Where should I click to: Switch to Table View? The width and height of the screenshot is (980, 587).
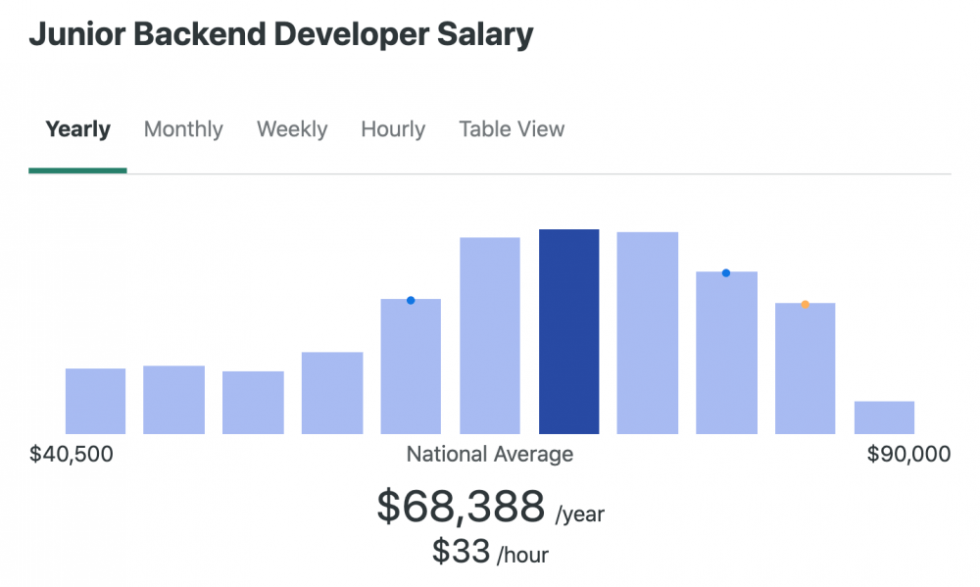(x=511, y=129)
